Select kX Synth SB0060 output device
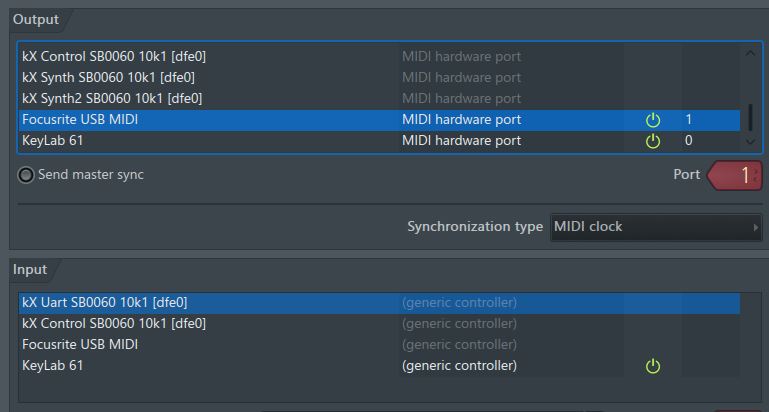769x412 pixels. point(379,77)
